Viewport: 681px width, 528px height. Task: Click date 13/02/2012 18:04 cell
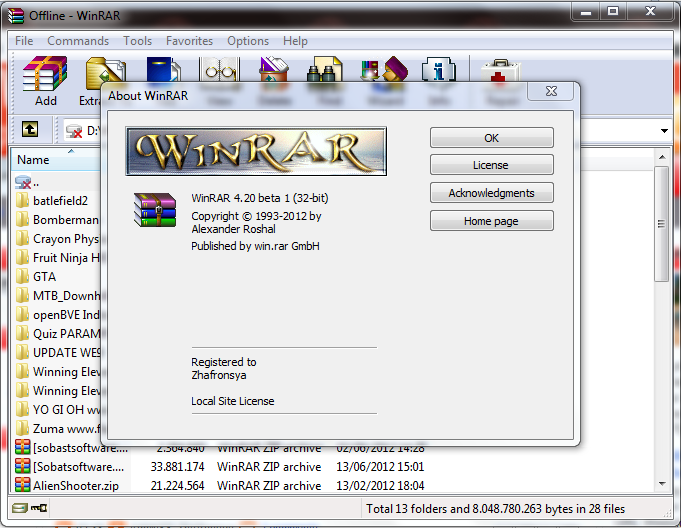(x=380, y=485)
